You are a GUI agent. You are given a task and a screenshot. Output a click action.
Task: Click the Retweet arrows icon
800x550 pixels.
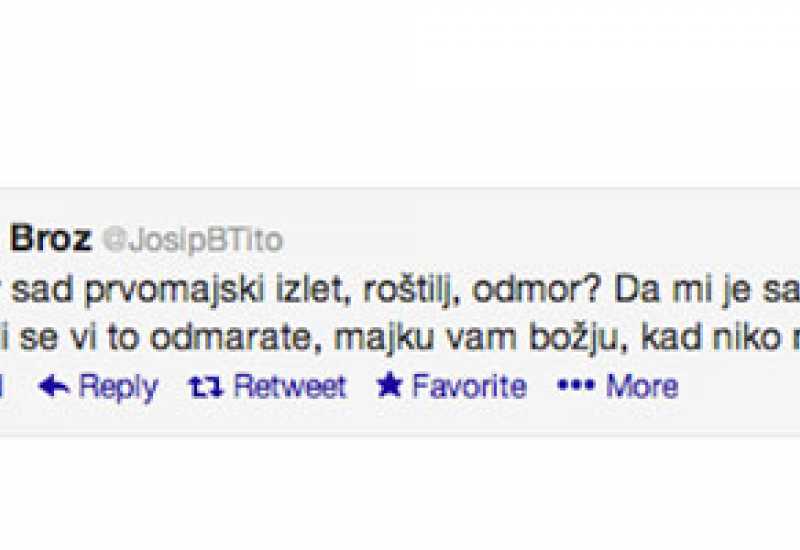pyautogui.click(x=206, y=387)
